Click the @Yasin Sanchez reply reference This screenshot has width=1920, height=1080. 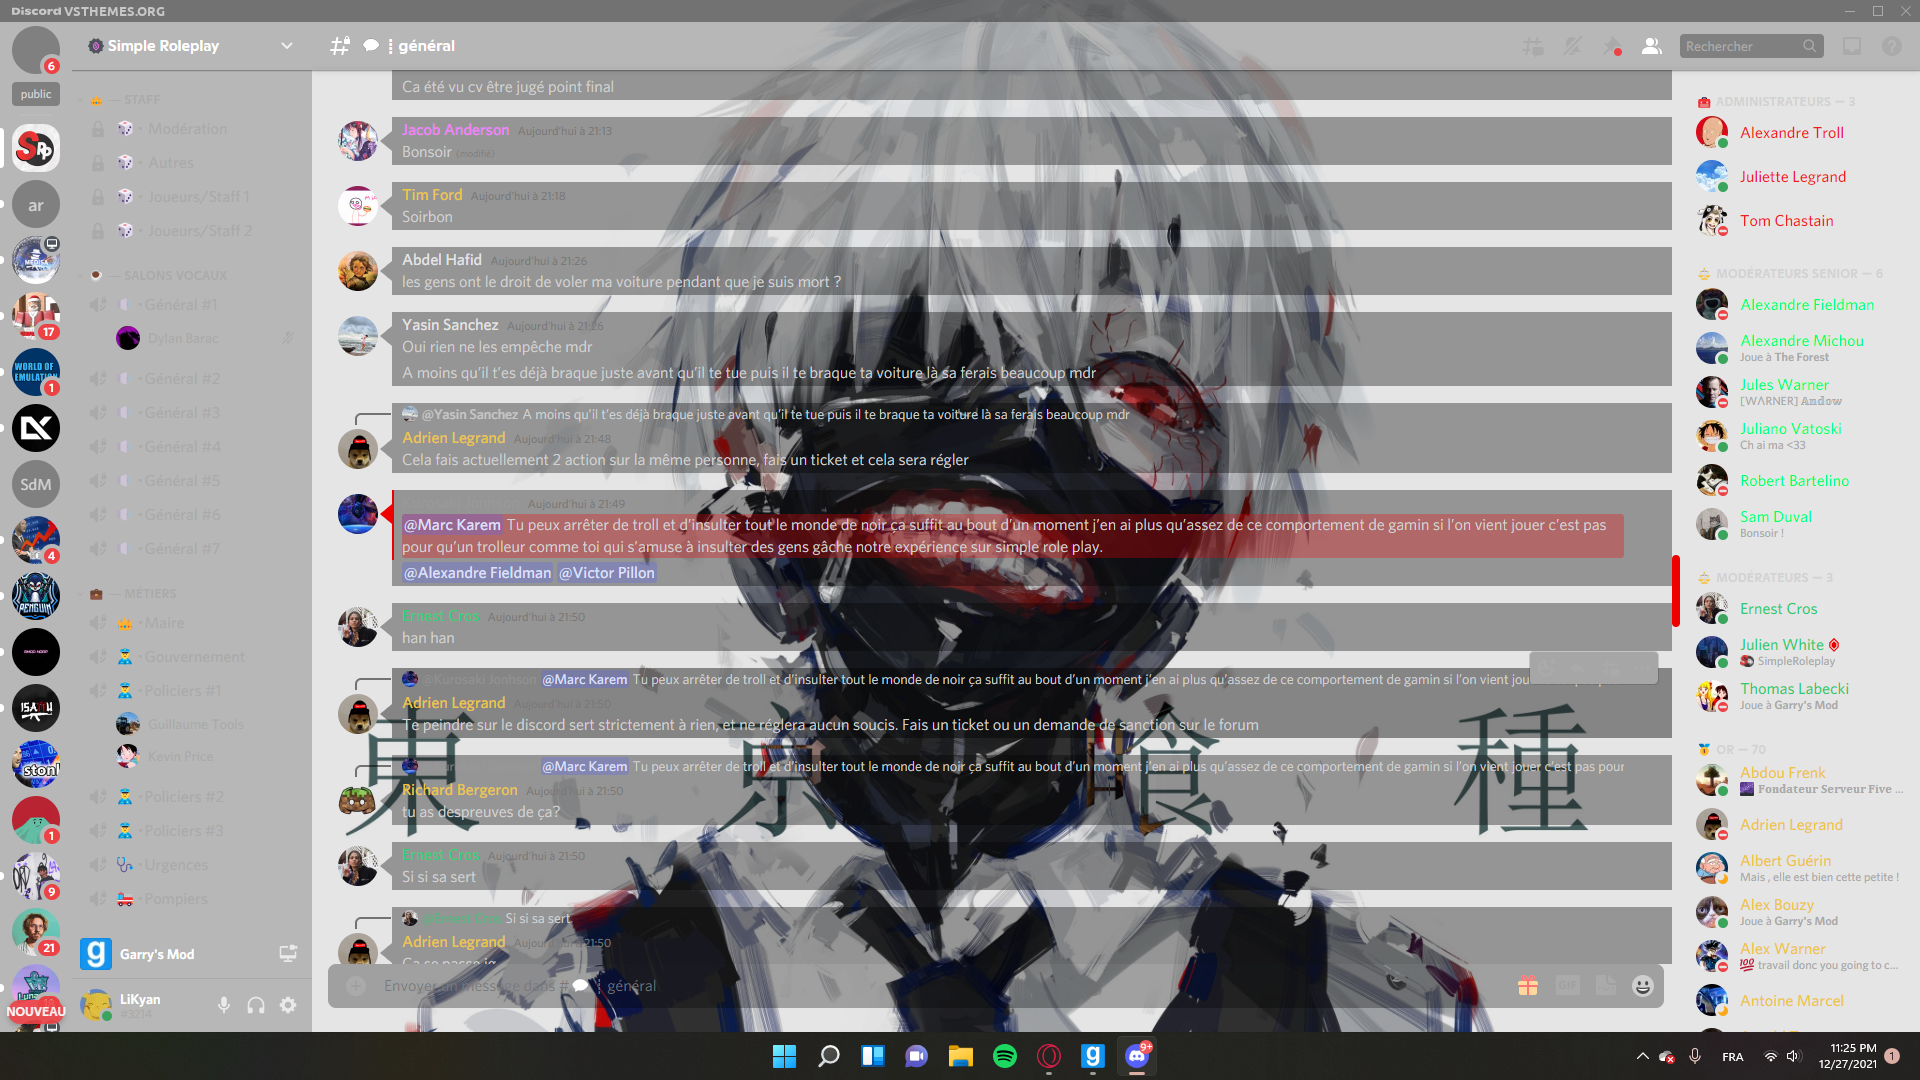point(469,414)
